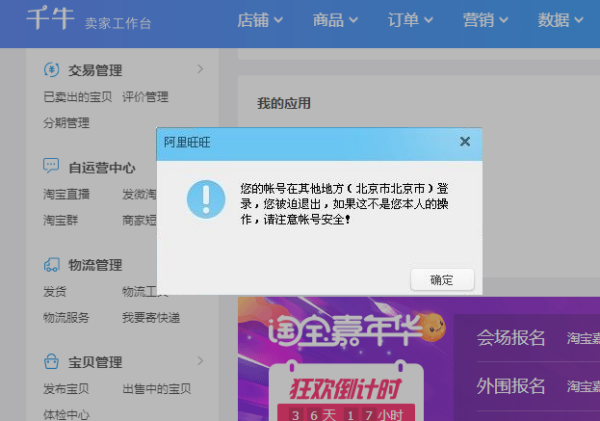Open 评价管理 link
The height and width of the screenshot is (421, 600).
click(145, 97)
